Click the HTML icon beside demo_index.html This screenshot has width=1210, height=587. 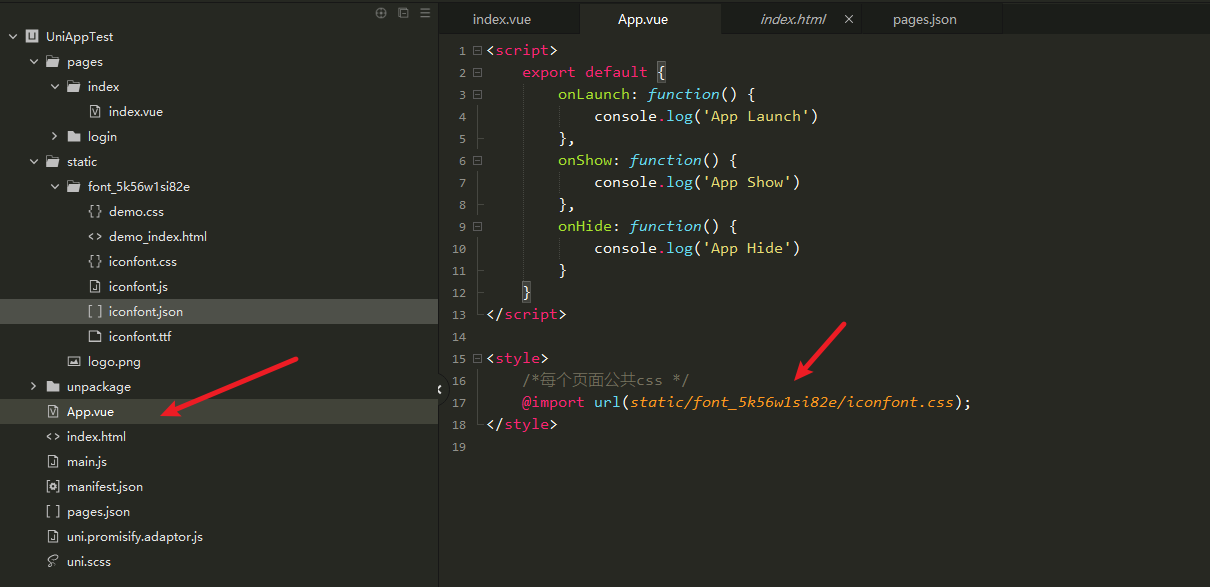(x=95, y=237)
